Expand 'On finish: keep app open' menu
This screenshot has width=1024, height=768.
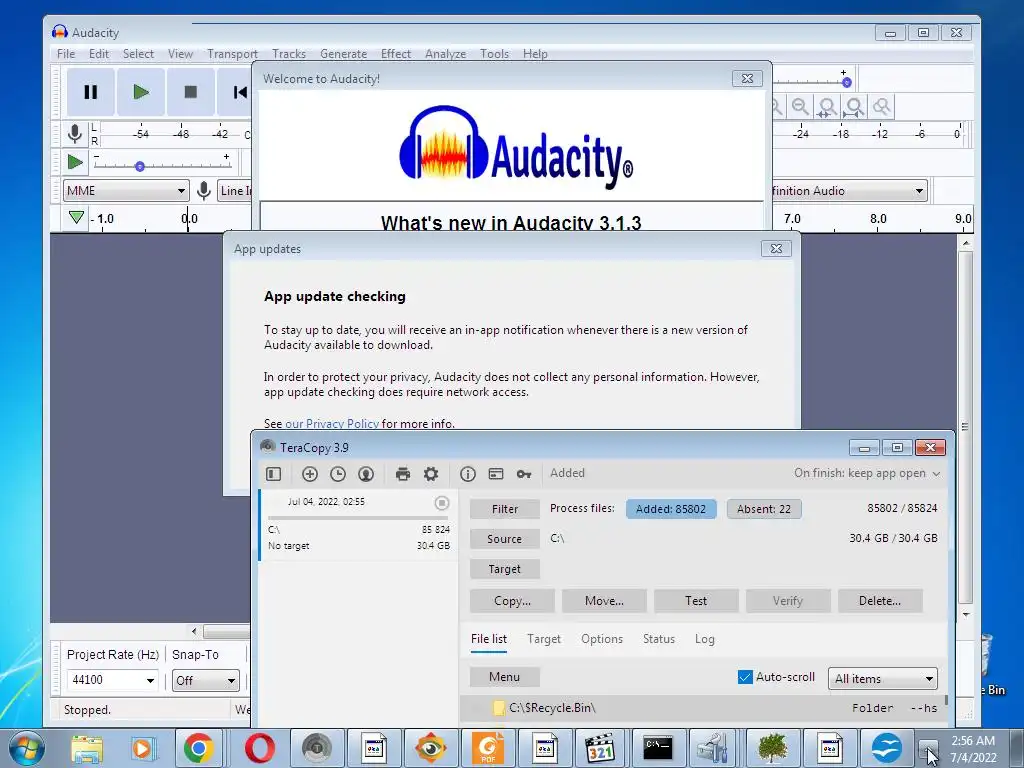tap(867, 473)
